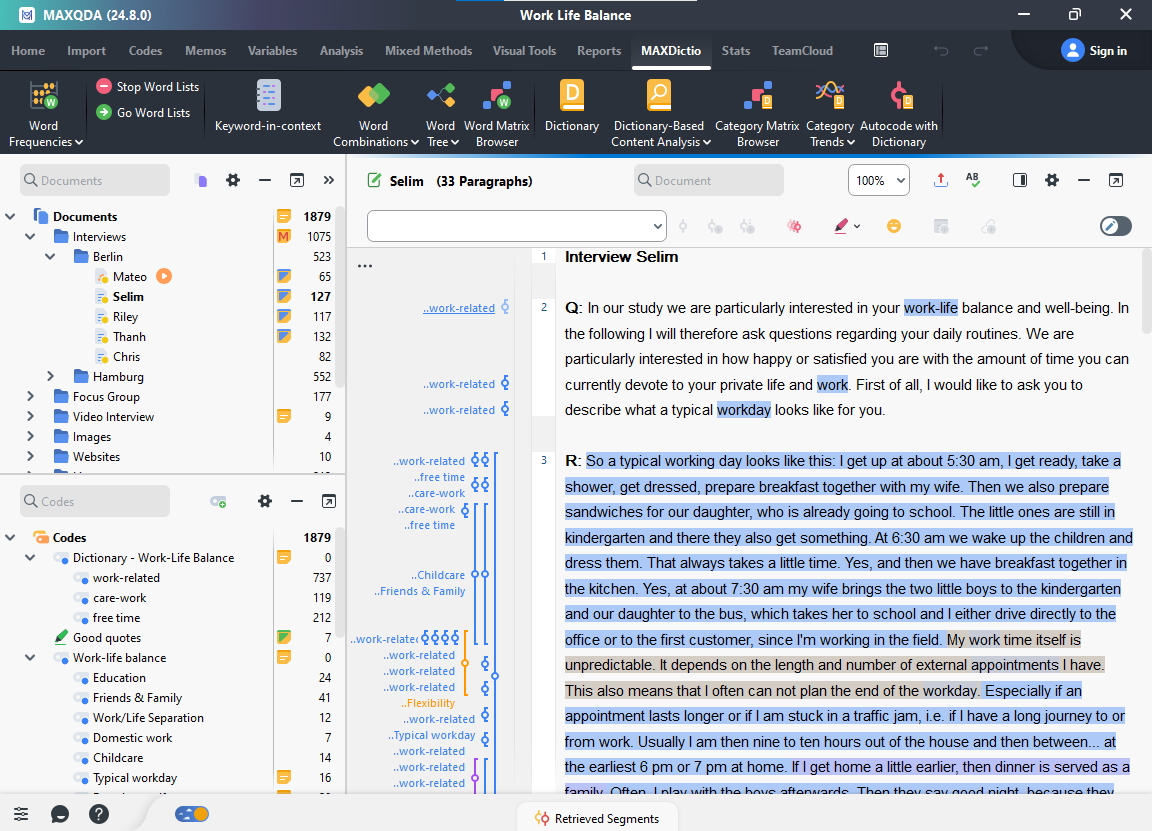Open the zoom level 100% dropdown

(x=879, y=180)
